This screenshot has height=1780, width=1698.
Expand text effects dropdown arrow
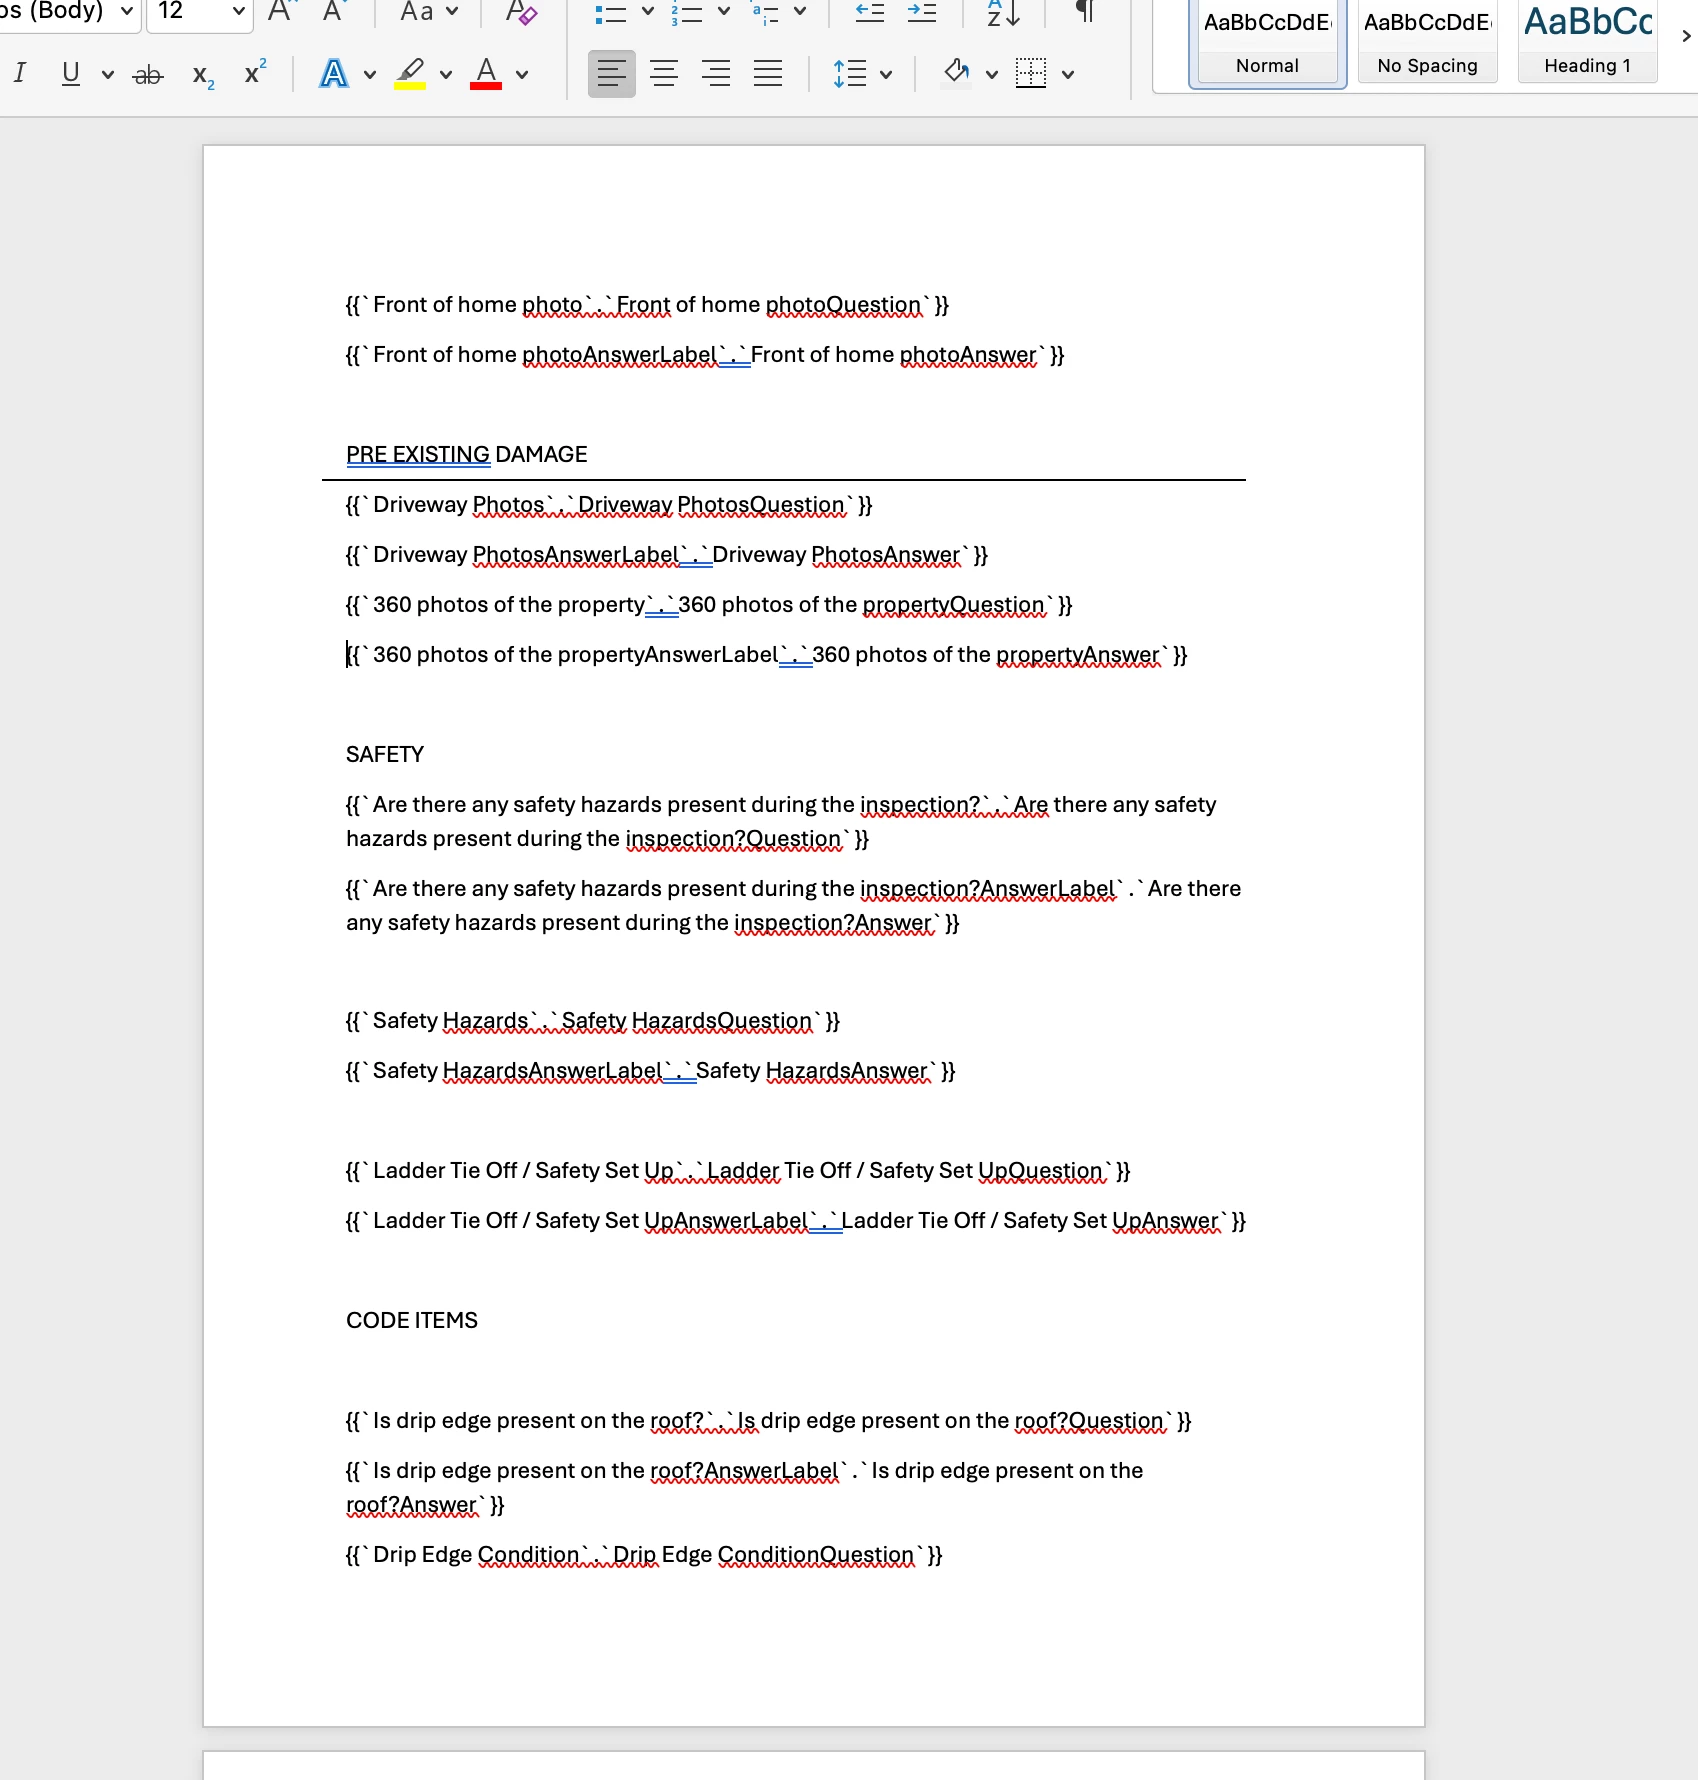coord(370,74)
